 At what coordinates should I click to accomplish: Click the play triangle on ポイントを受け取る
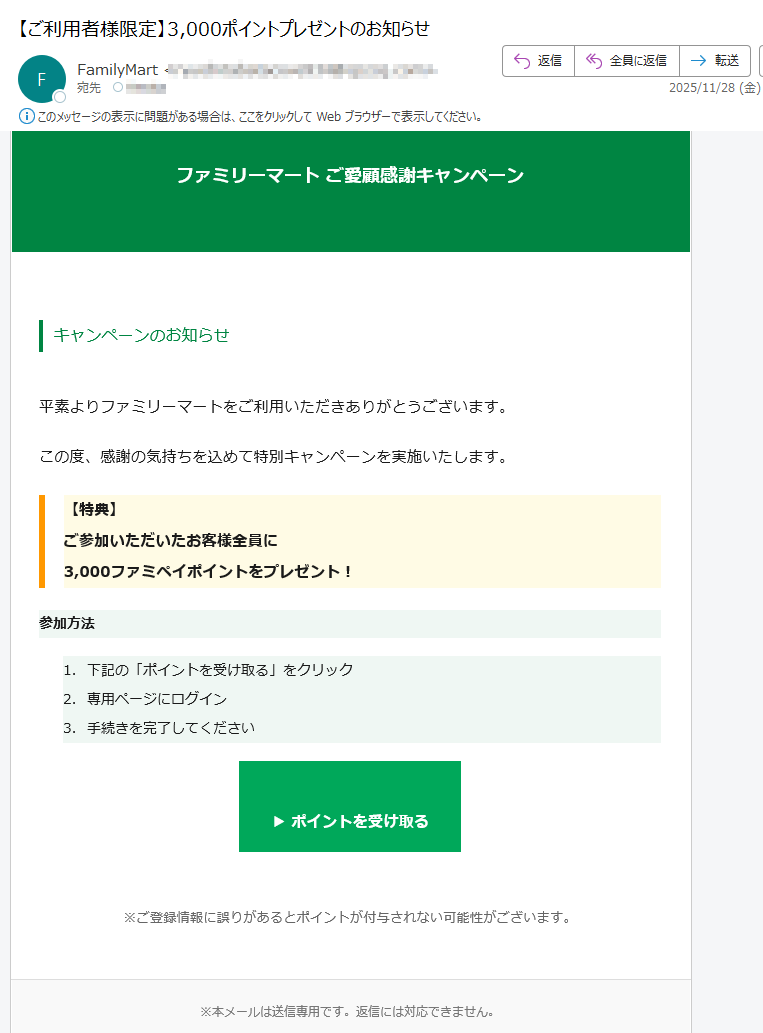pos(279,822)
